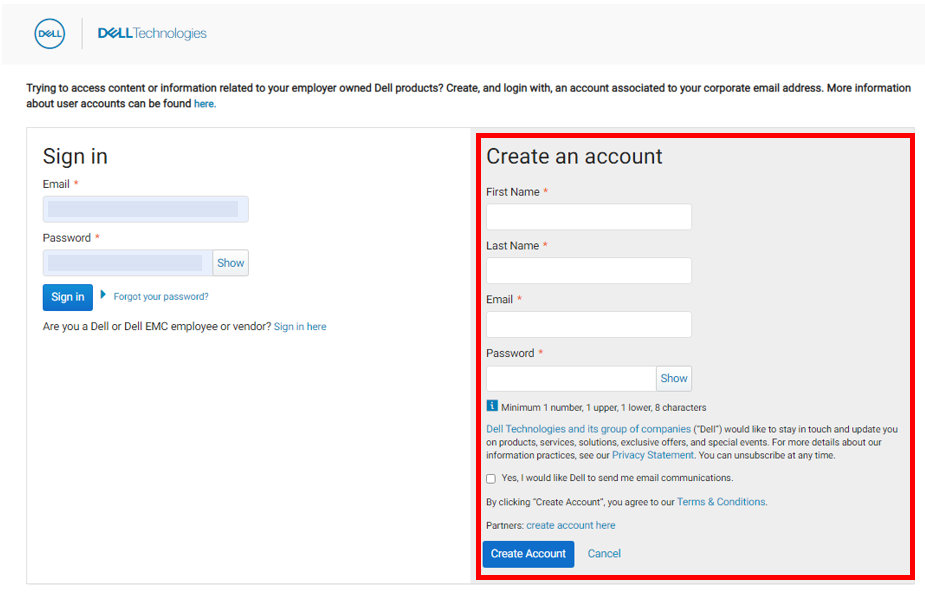Follow the employee 'Sign in here' link

coord(300,327)
